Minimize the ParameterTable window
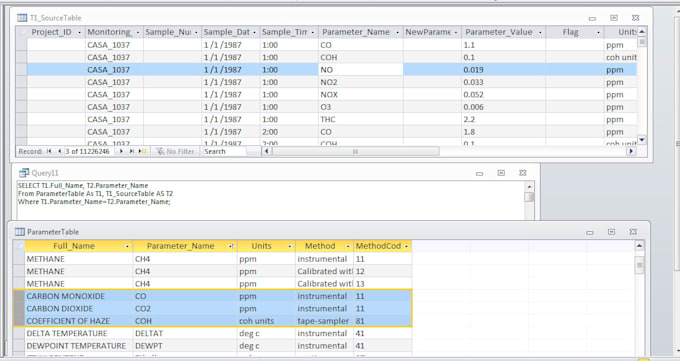Screen dimensions: 680x361 click(589, 232)
